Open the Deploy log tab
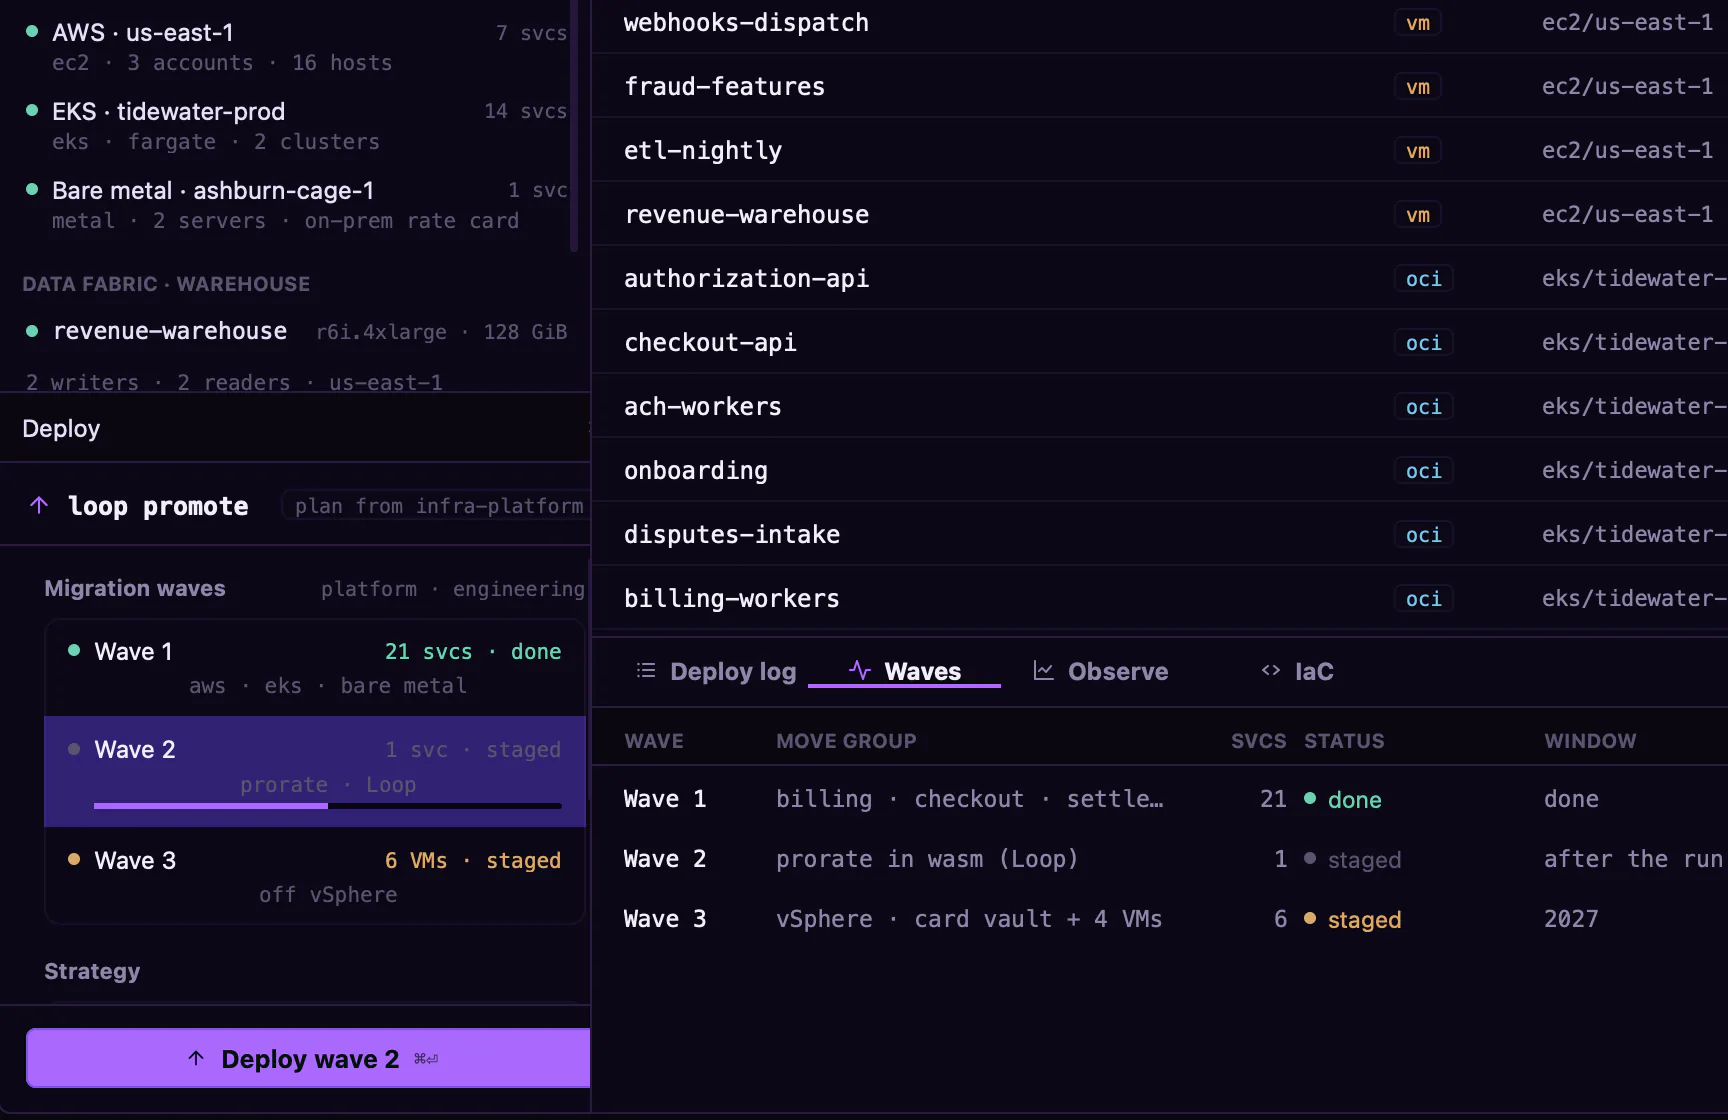This screenshot has height=1120, width=1728. pos(716,671)
